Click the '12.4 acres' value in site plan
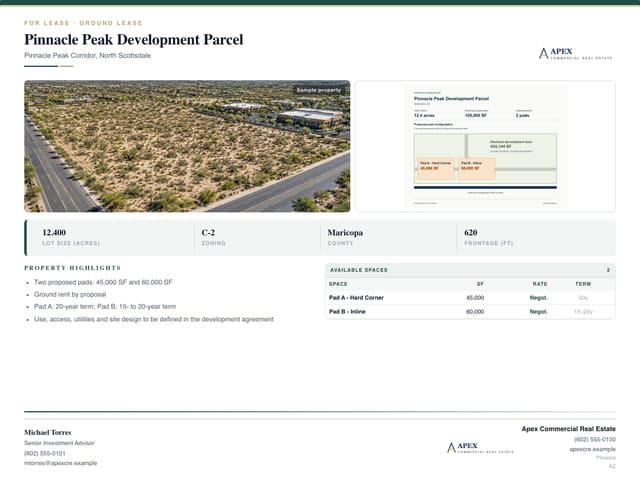 pyautogui.click(x=424, y=116)
